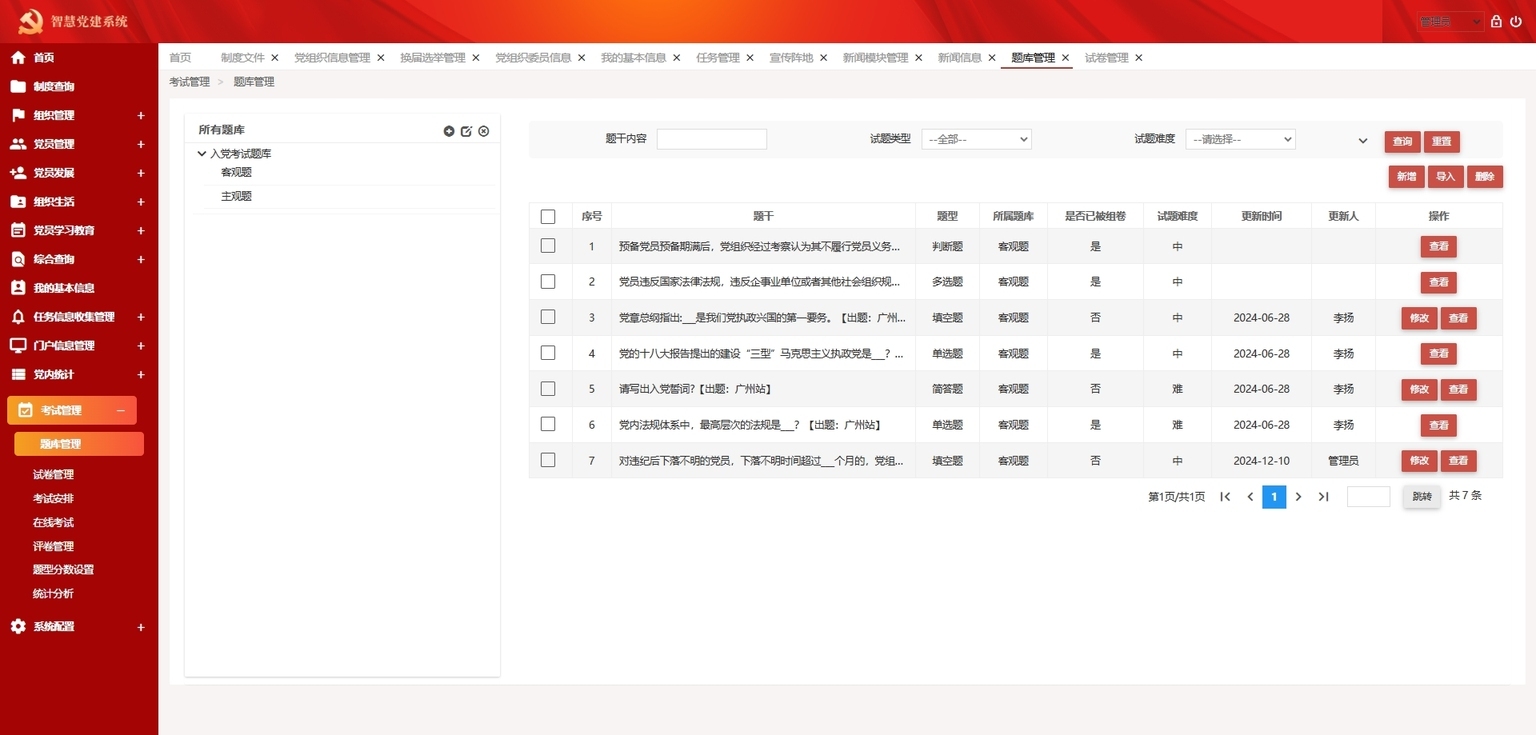The image size is (1536, 735).
Task: Select 主观题 in question bank tree
Action: point(236,197)
